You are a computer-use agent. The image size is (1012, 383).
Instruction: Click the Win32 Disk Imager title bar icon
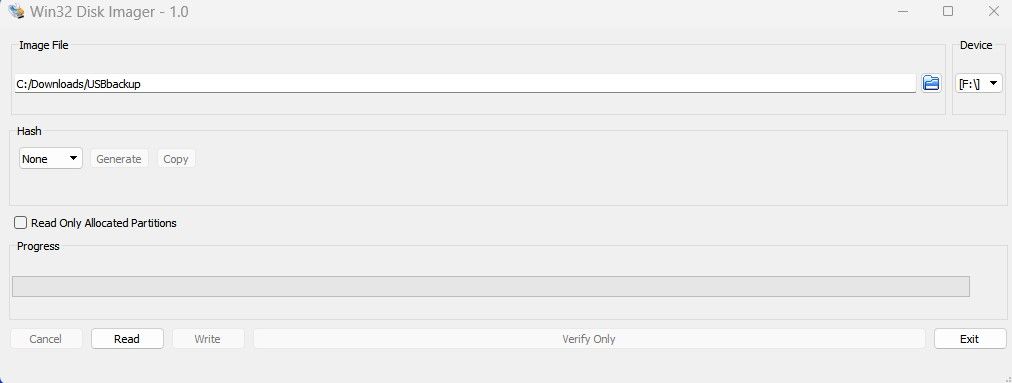click(x=16, y=11)
